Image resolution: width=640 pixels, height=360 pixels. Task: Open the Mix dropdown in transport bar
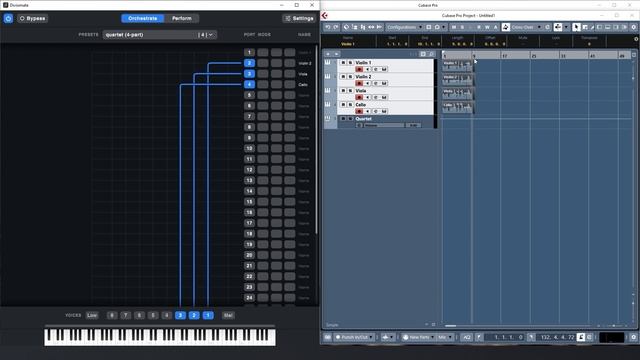444,337
